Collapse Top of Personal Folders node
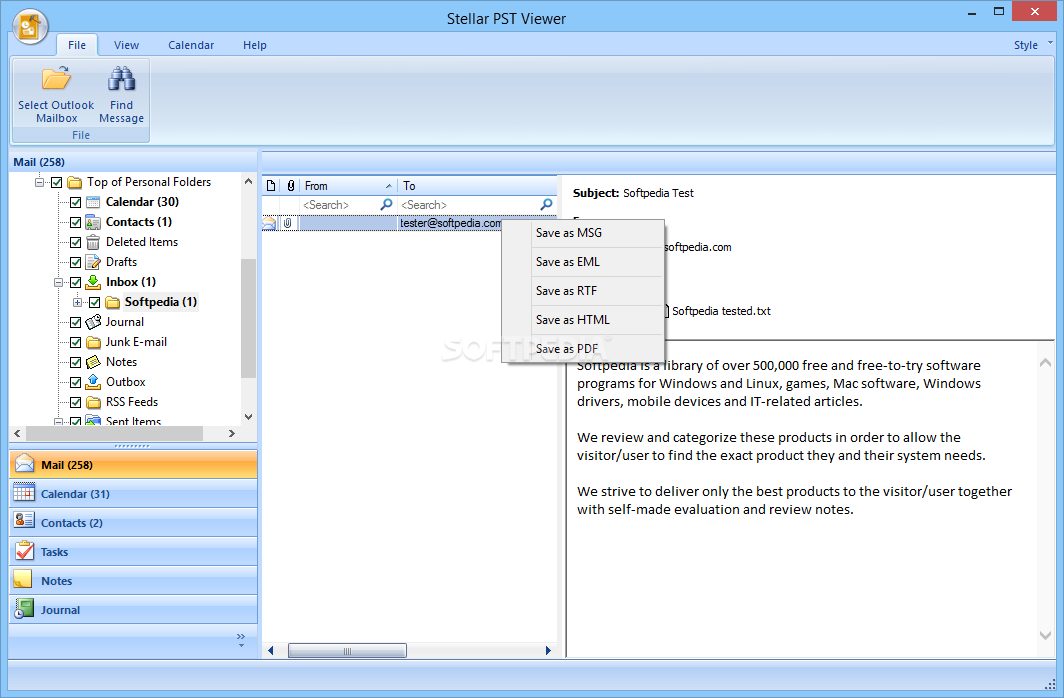The height and width of the screenshot is (698, 1064). [x=40, y=182]
